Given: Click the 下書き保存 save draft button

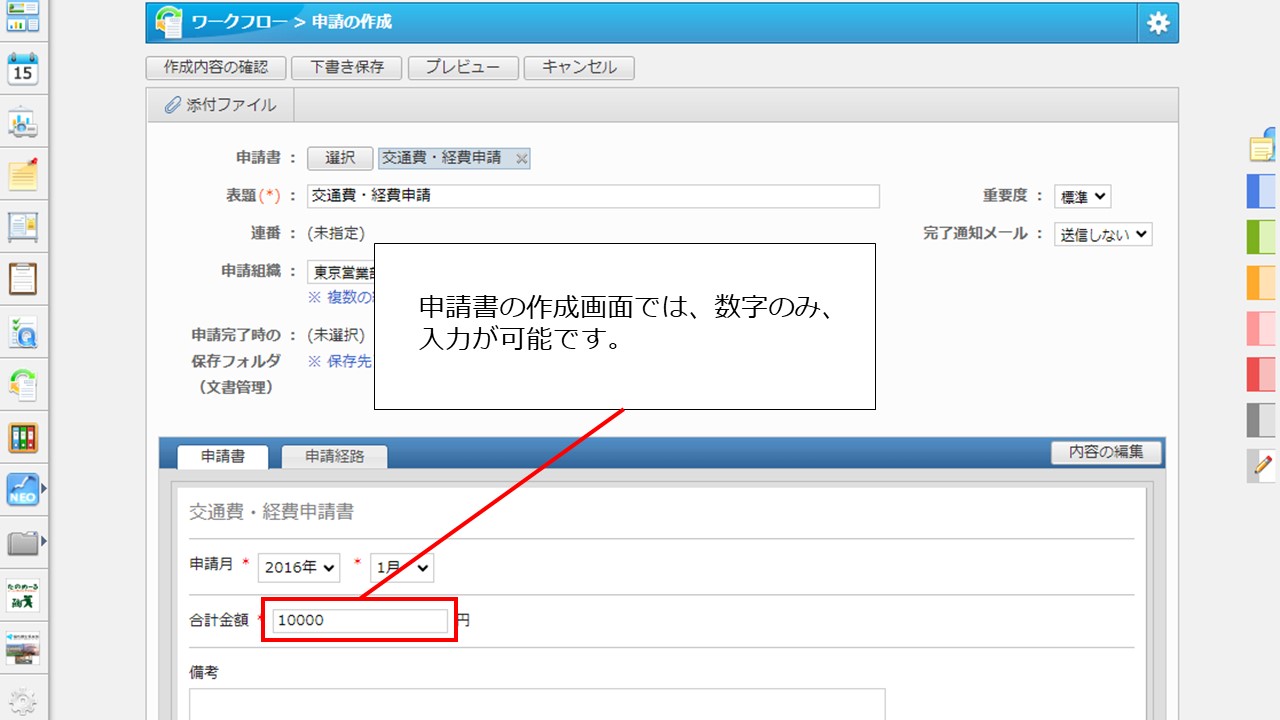Looking at the screenshot, I should click(x=347, y=69).
